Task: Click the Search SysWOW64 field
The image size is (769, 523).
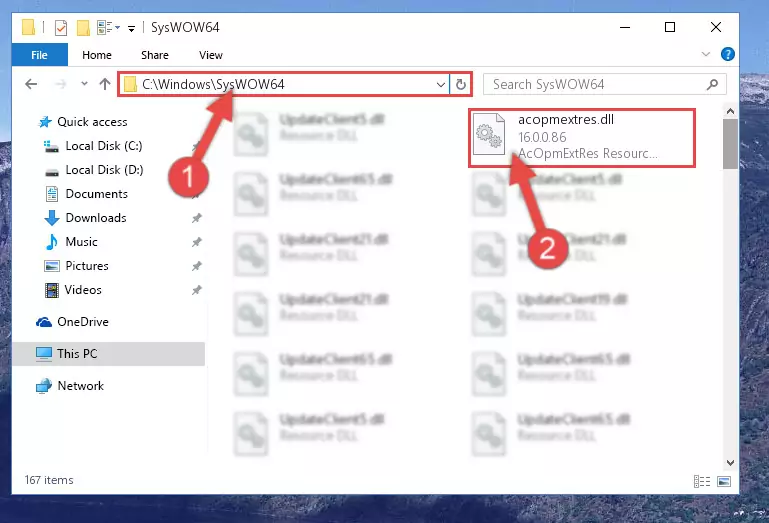Action: coord(604,84)
